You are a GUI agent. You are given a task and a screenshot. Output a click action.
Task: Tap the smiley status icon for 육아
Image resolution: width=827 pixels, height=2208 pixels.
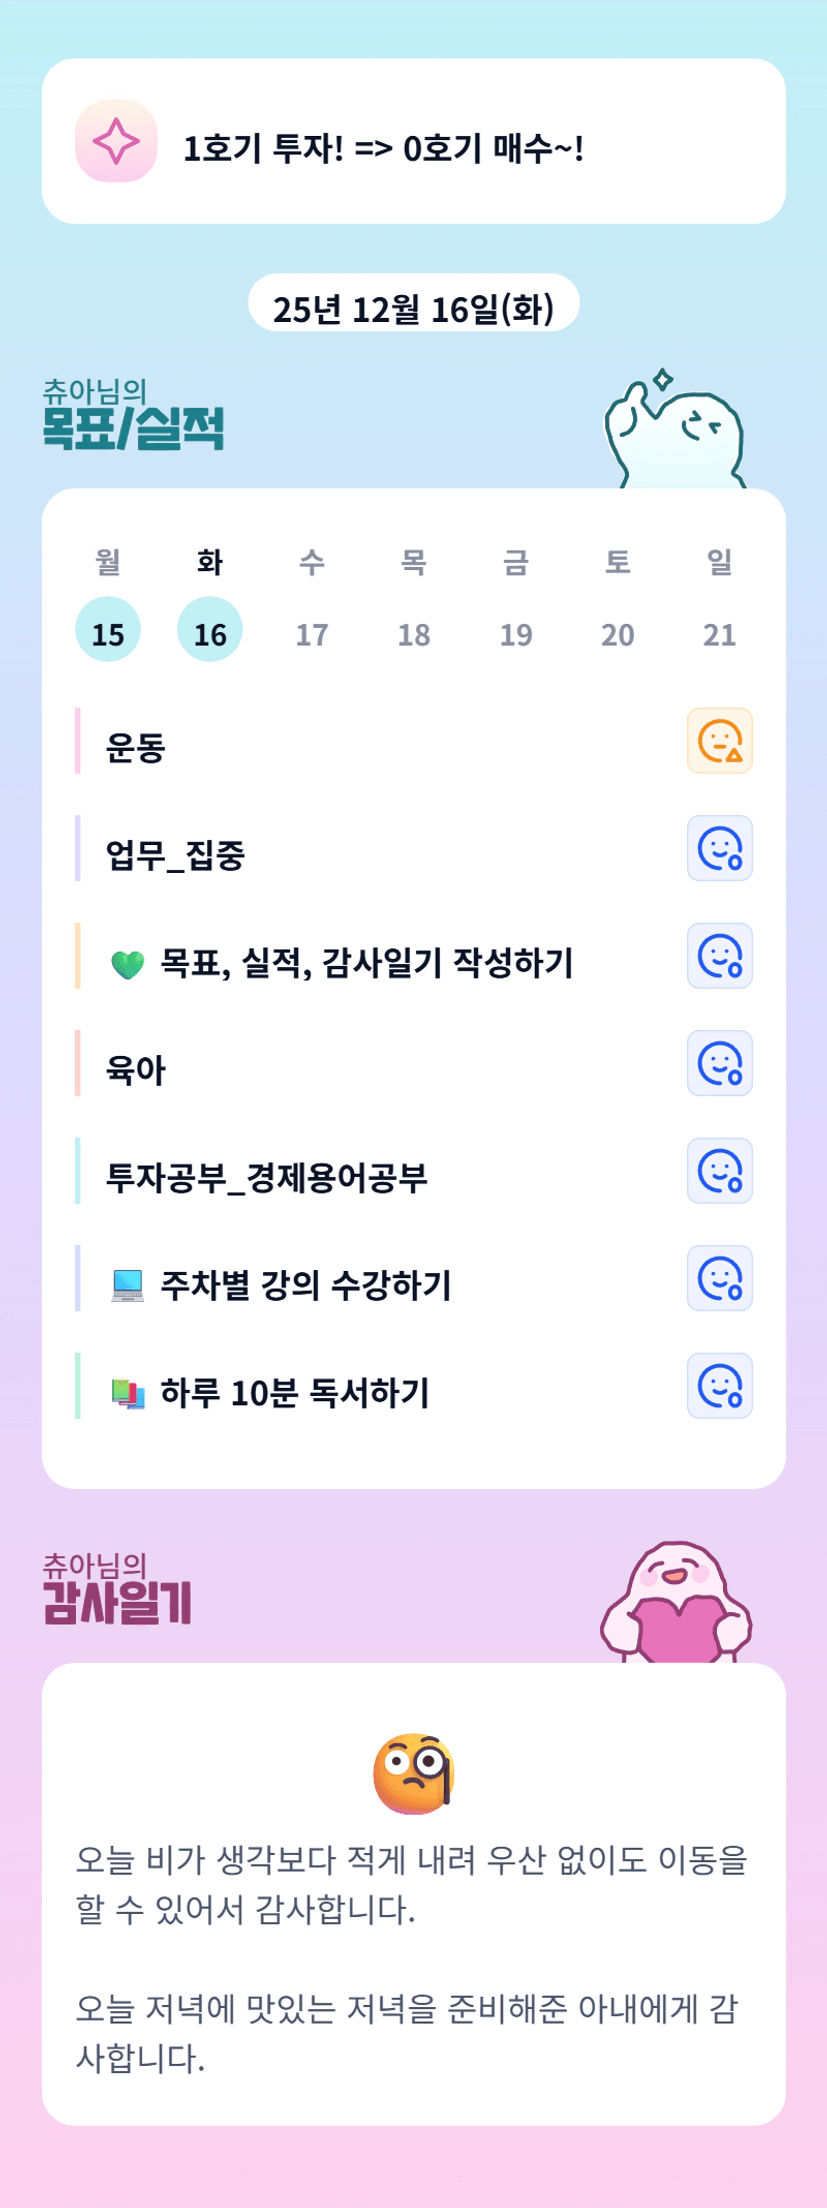[x=719, y=1063]
